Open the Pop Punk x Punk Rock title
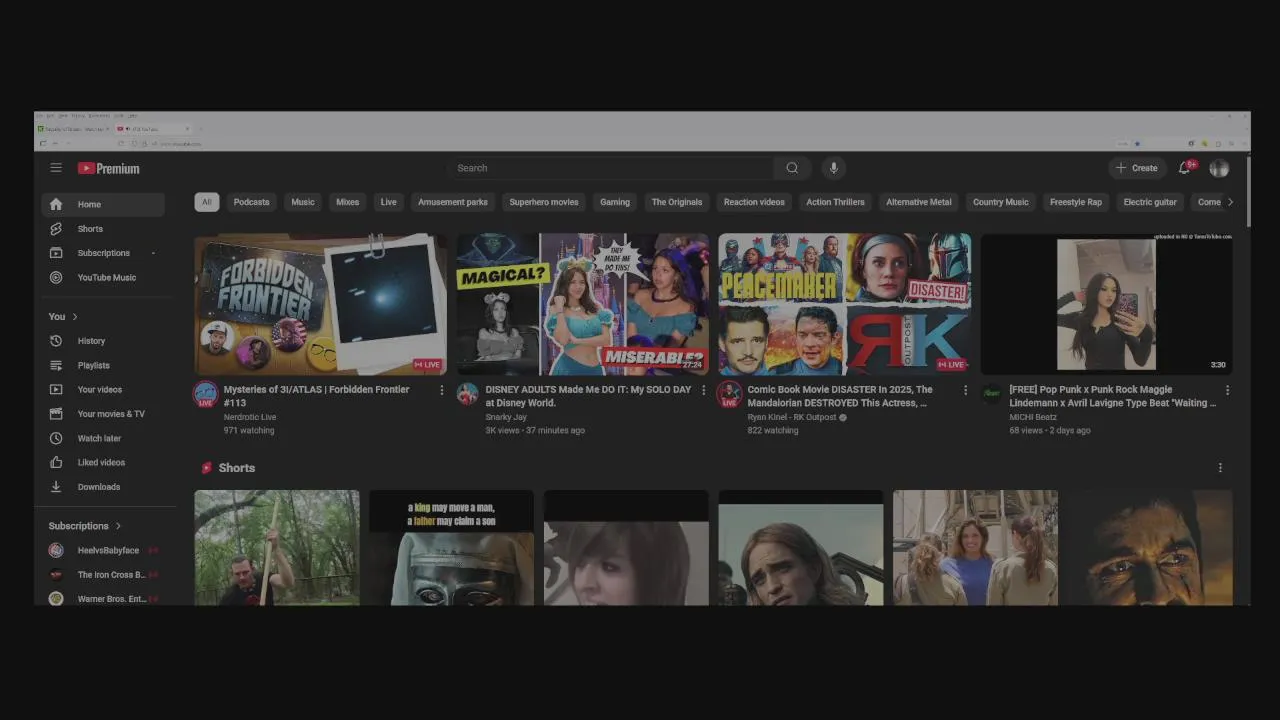Image resolution: width=1280 pixels, height=720 pixels. pyautogui.click(x=1113, y=396)
